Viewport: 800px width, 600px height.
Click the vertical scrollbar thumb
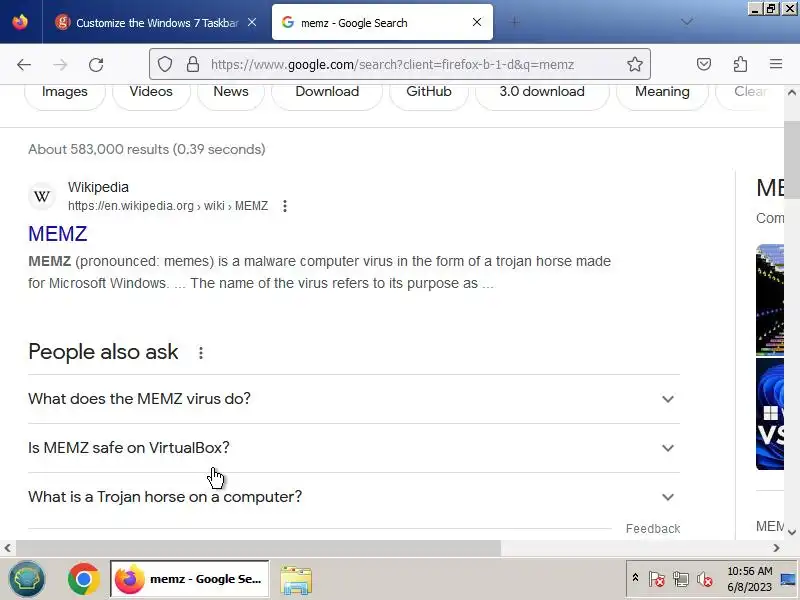tap(792, 160)
